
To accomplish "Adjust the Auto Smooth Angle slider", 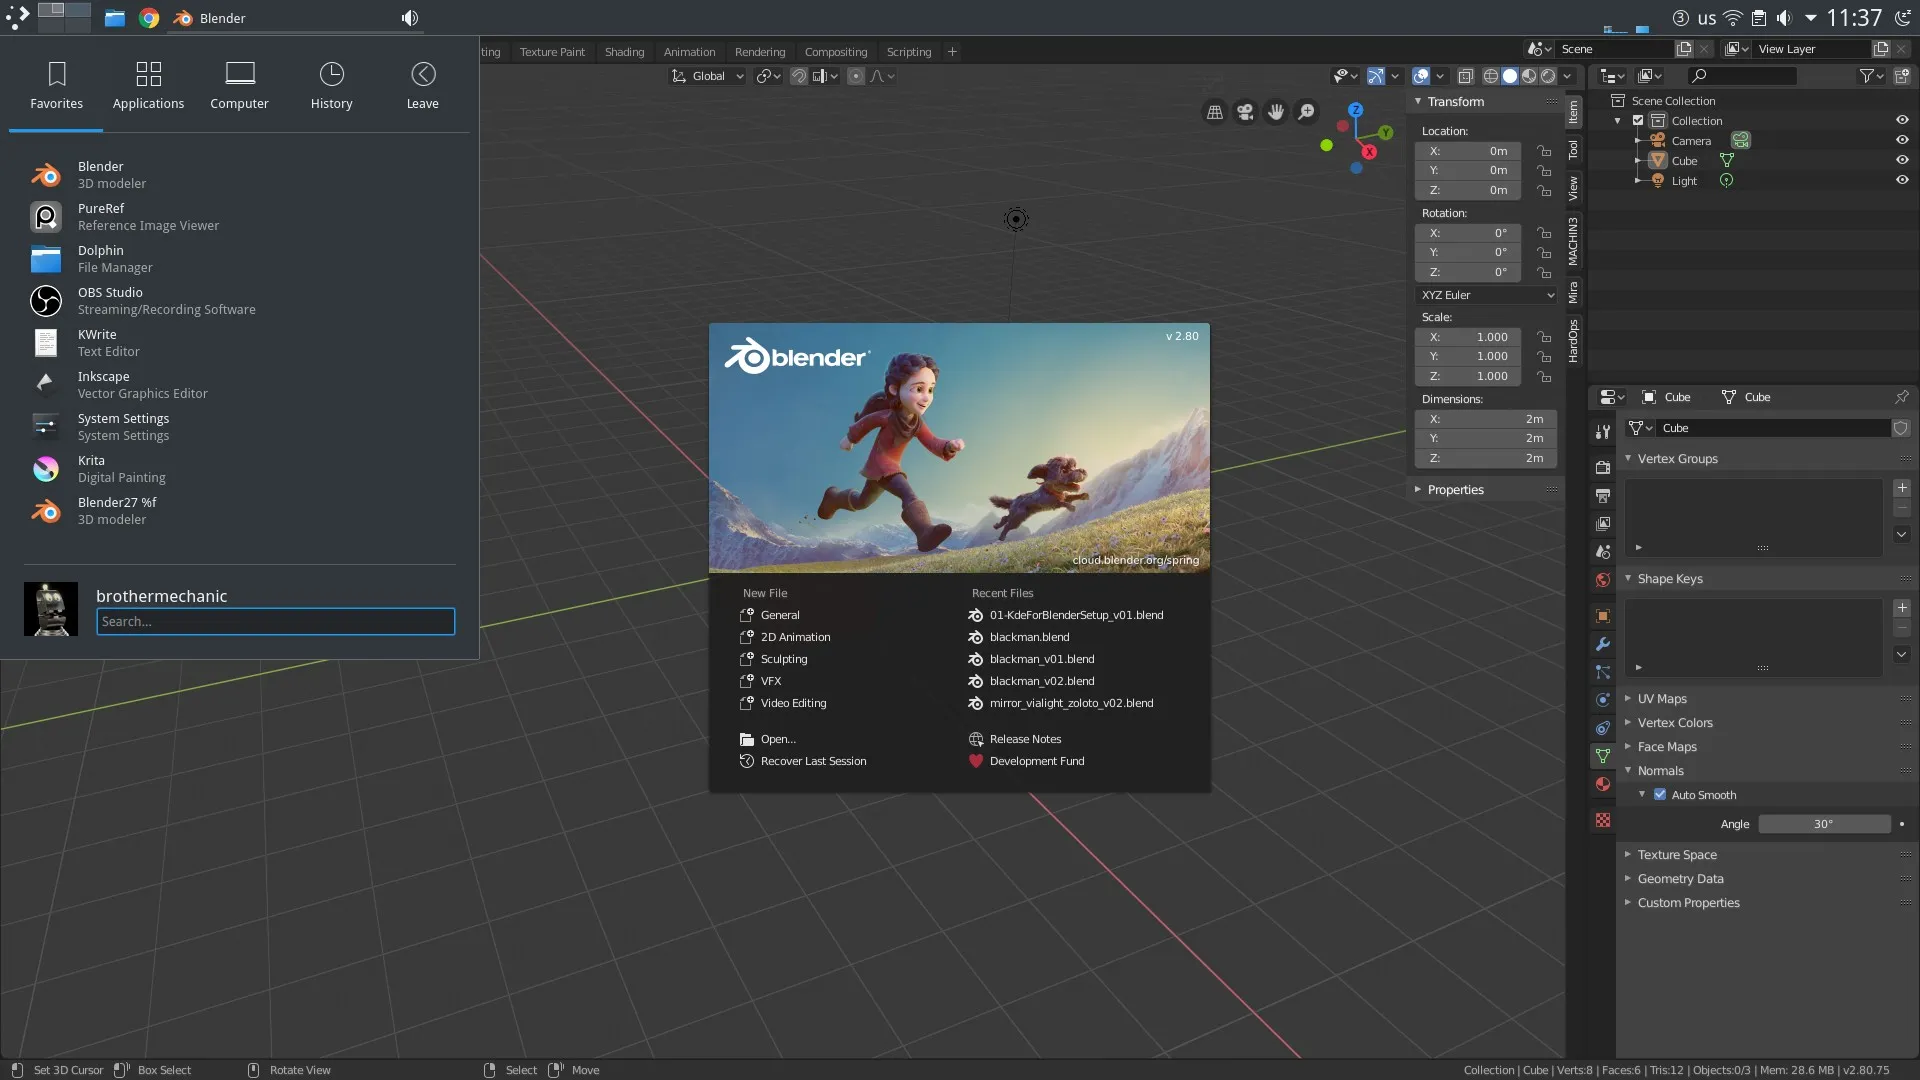I will (x=1824, y=824).
